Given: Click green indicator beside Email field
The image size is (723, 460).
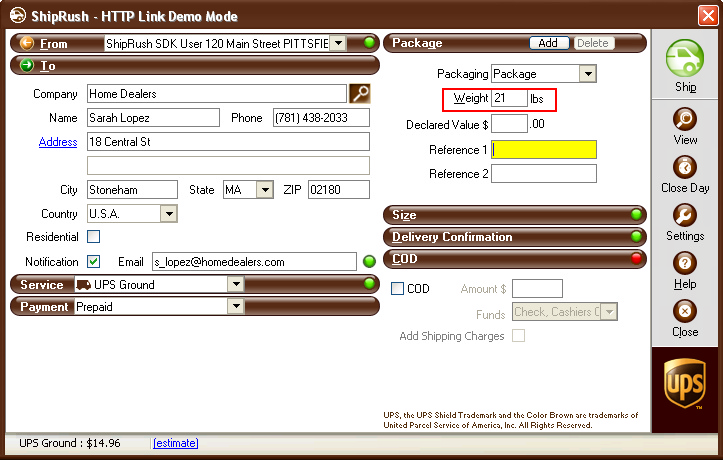Looking at the screenshot, I should (369, 261).
